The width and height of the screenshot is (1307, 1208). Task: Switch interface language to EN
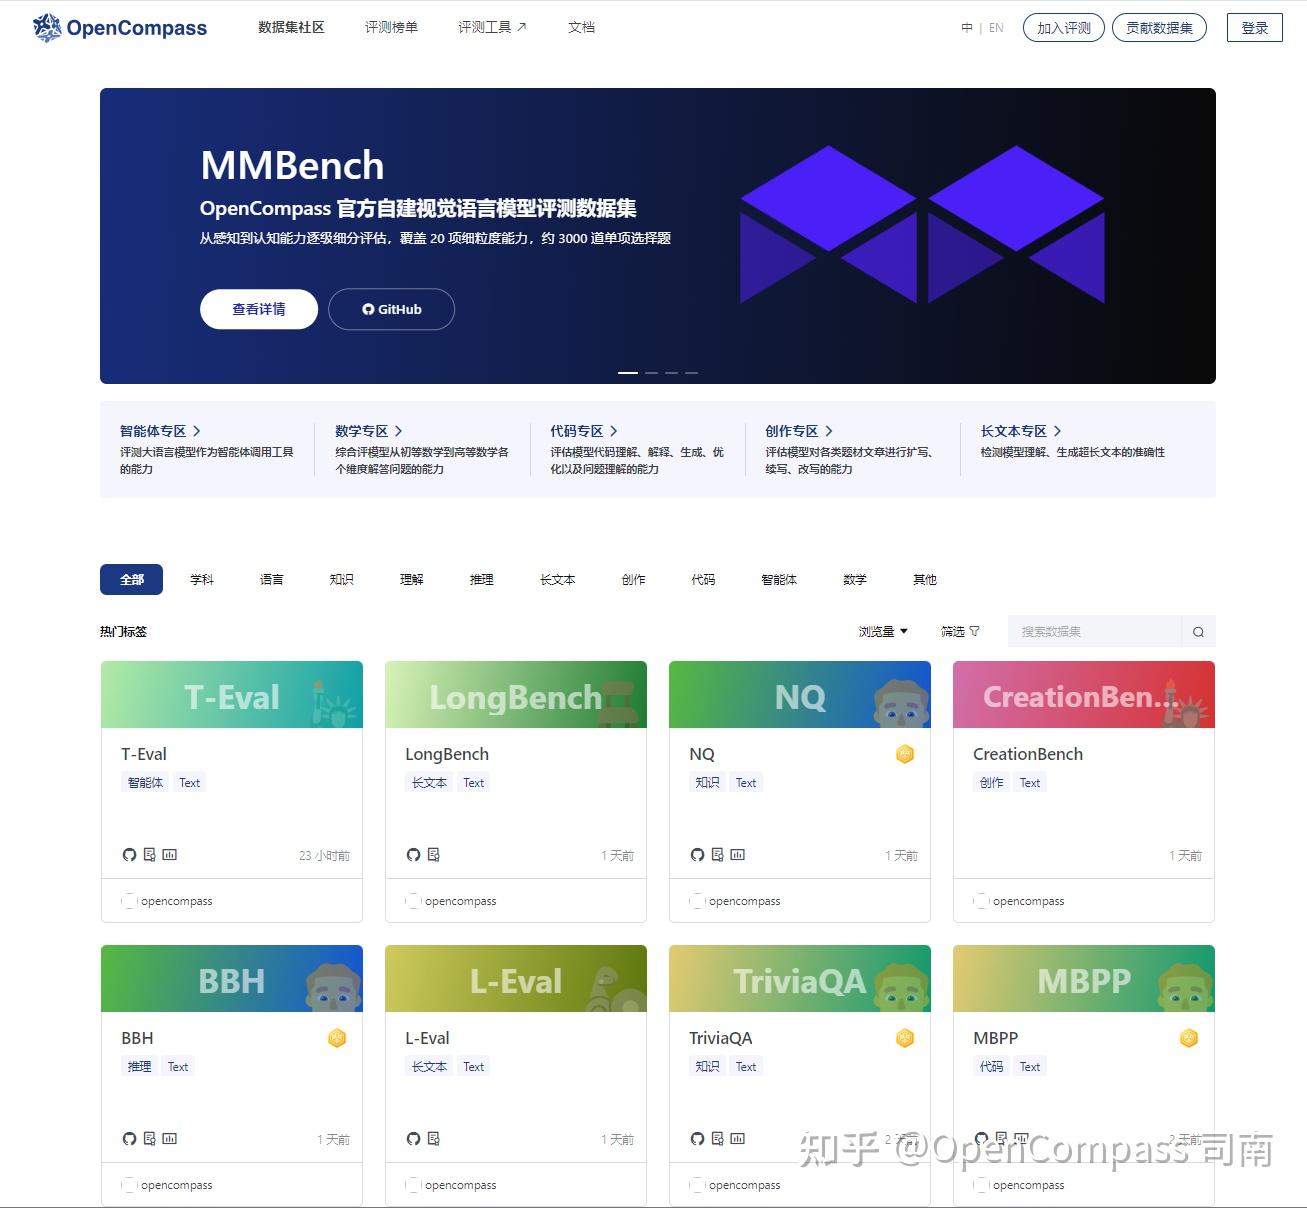click(996, 28)
